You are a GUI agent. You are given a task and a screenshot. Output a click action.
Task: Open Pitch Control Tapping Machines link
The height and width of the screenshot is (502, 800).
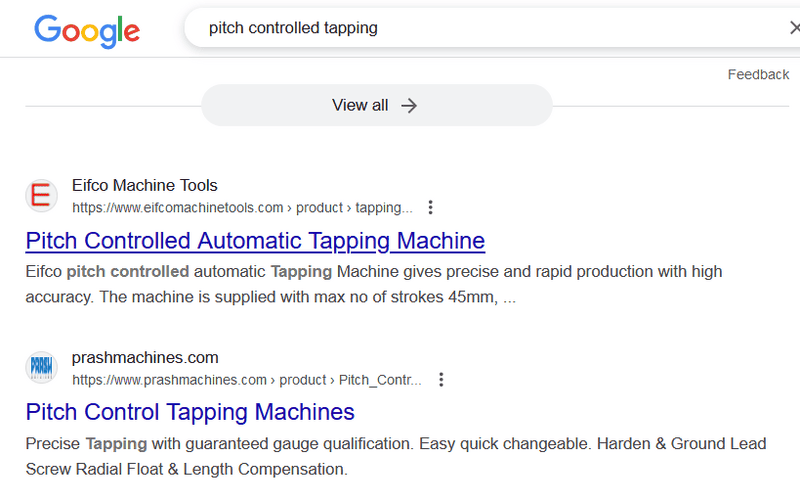click(190, 412)
